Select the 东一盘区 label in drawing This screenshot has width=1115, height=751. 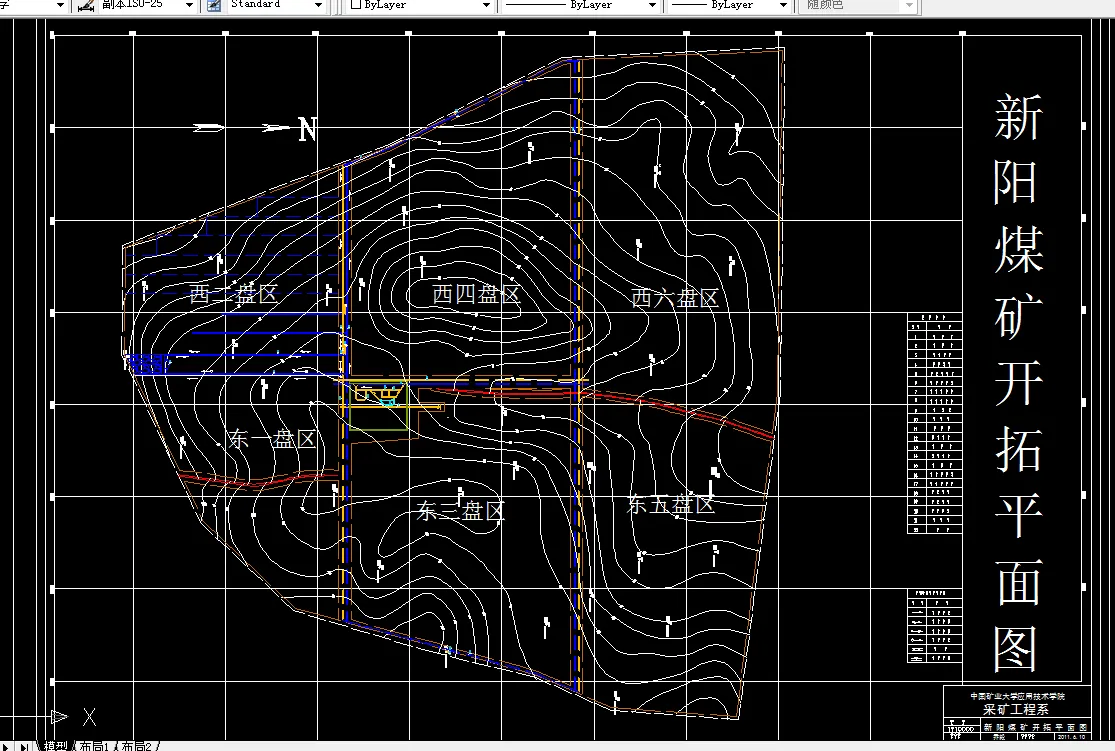[x=272, y=439]
